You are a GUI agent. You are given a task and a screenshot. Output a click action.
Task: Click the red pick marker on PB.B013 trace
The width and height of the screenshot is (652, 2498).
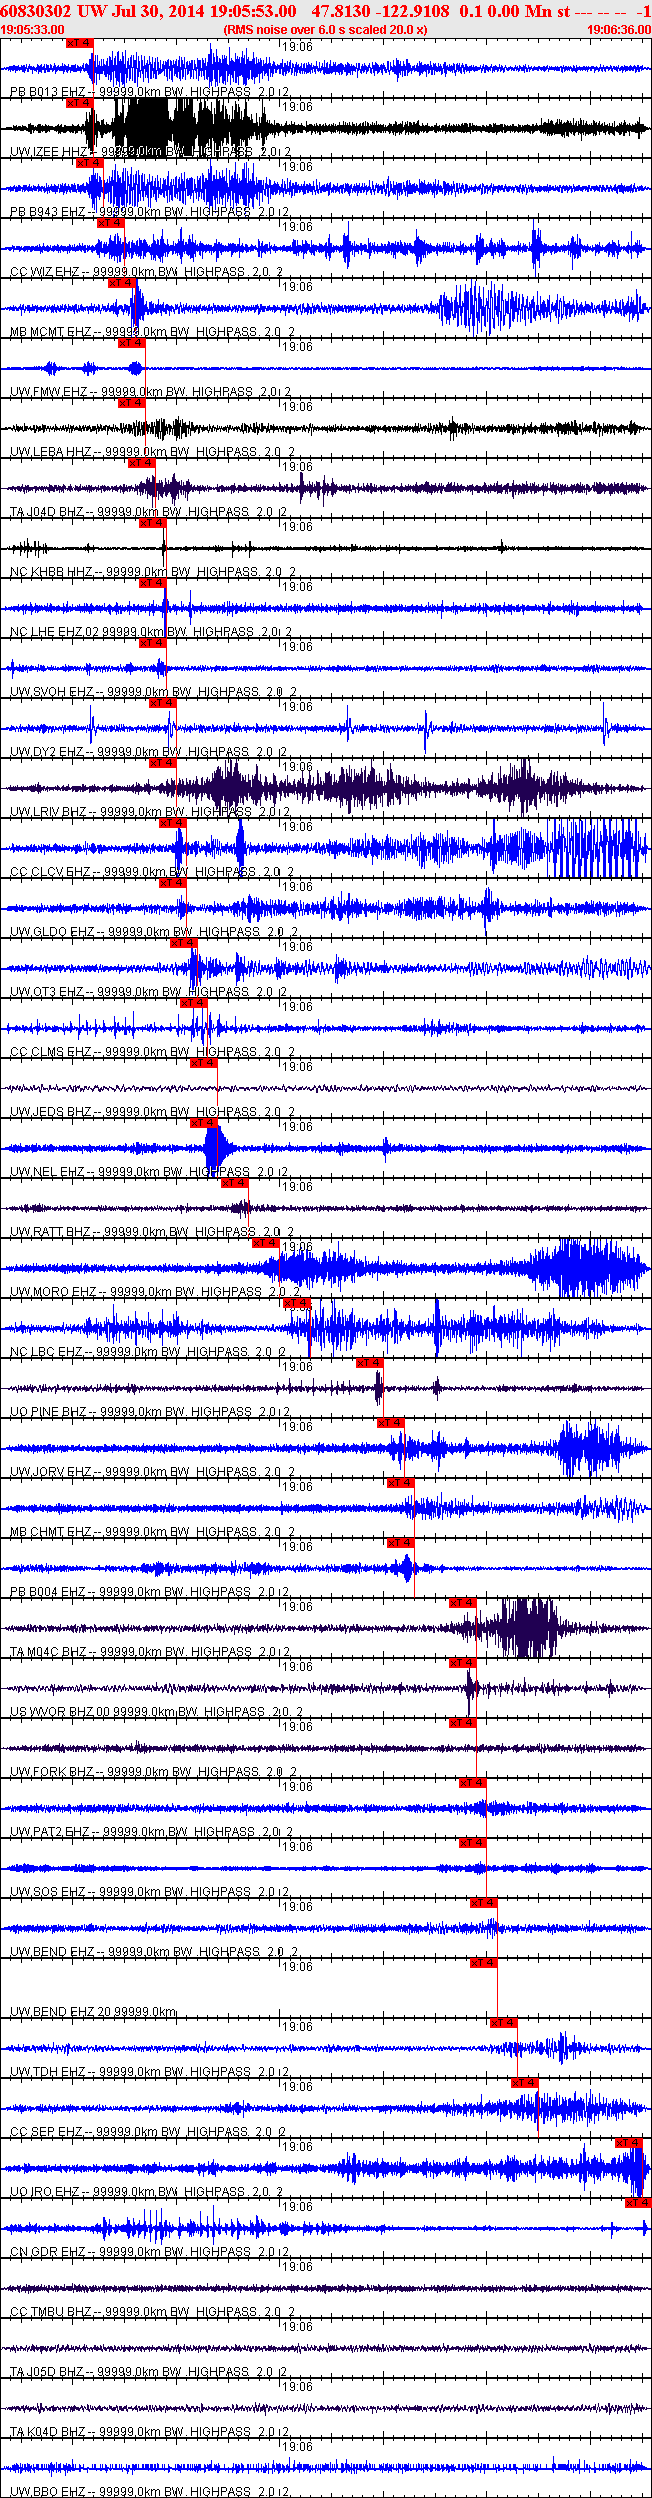tap(79, 43)
